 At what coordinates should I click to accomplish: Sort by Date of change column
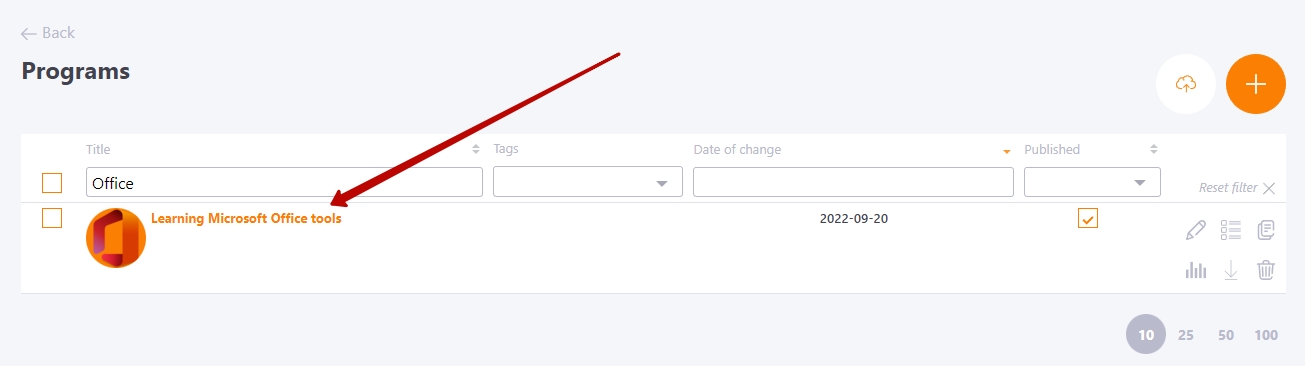[x=737, y=150]
